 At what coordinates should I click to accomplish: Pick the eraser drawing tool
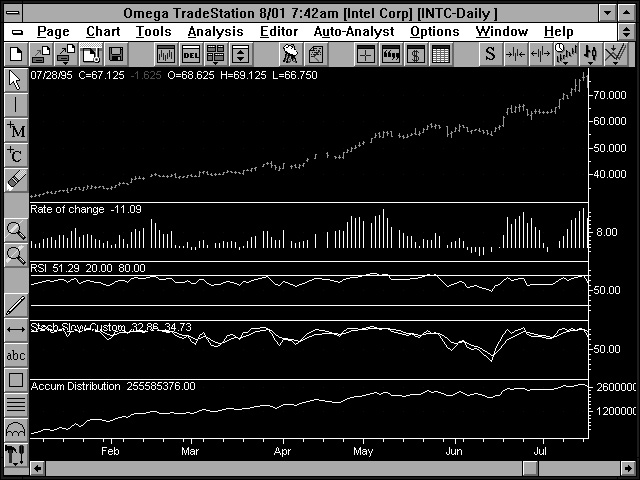(x=15, y=179)
